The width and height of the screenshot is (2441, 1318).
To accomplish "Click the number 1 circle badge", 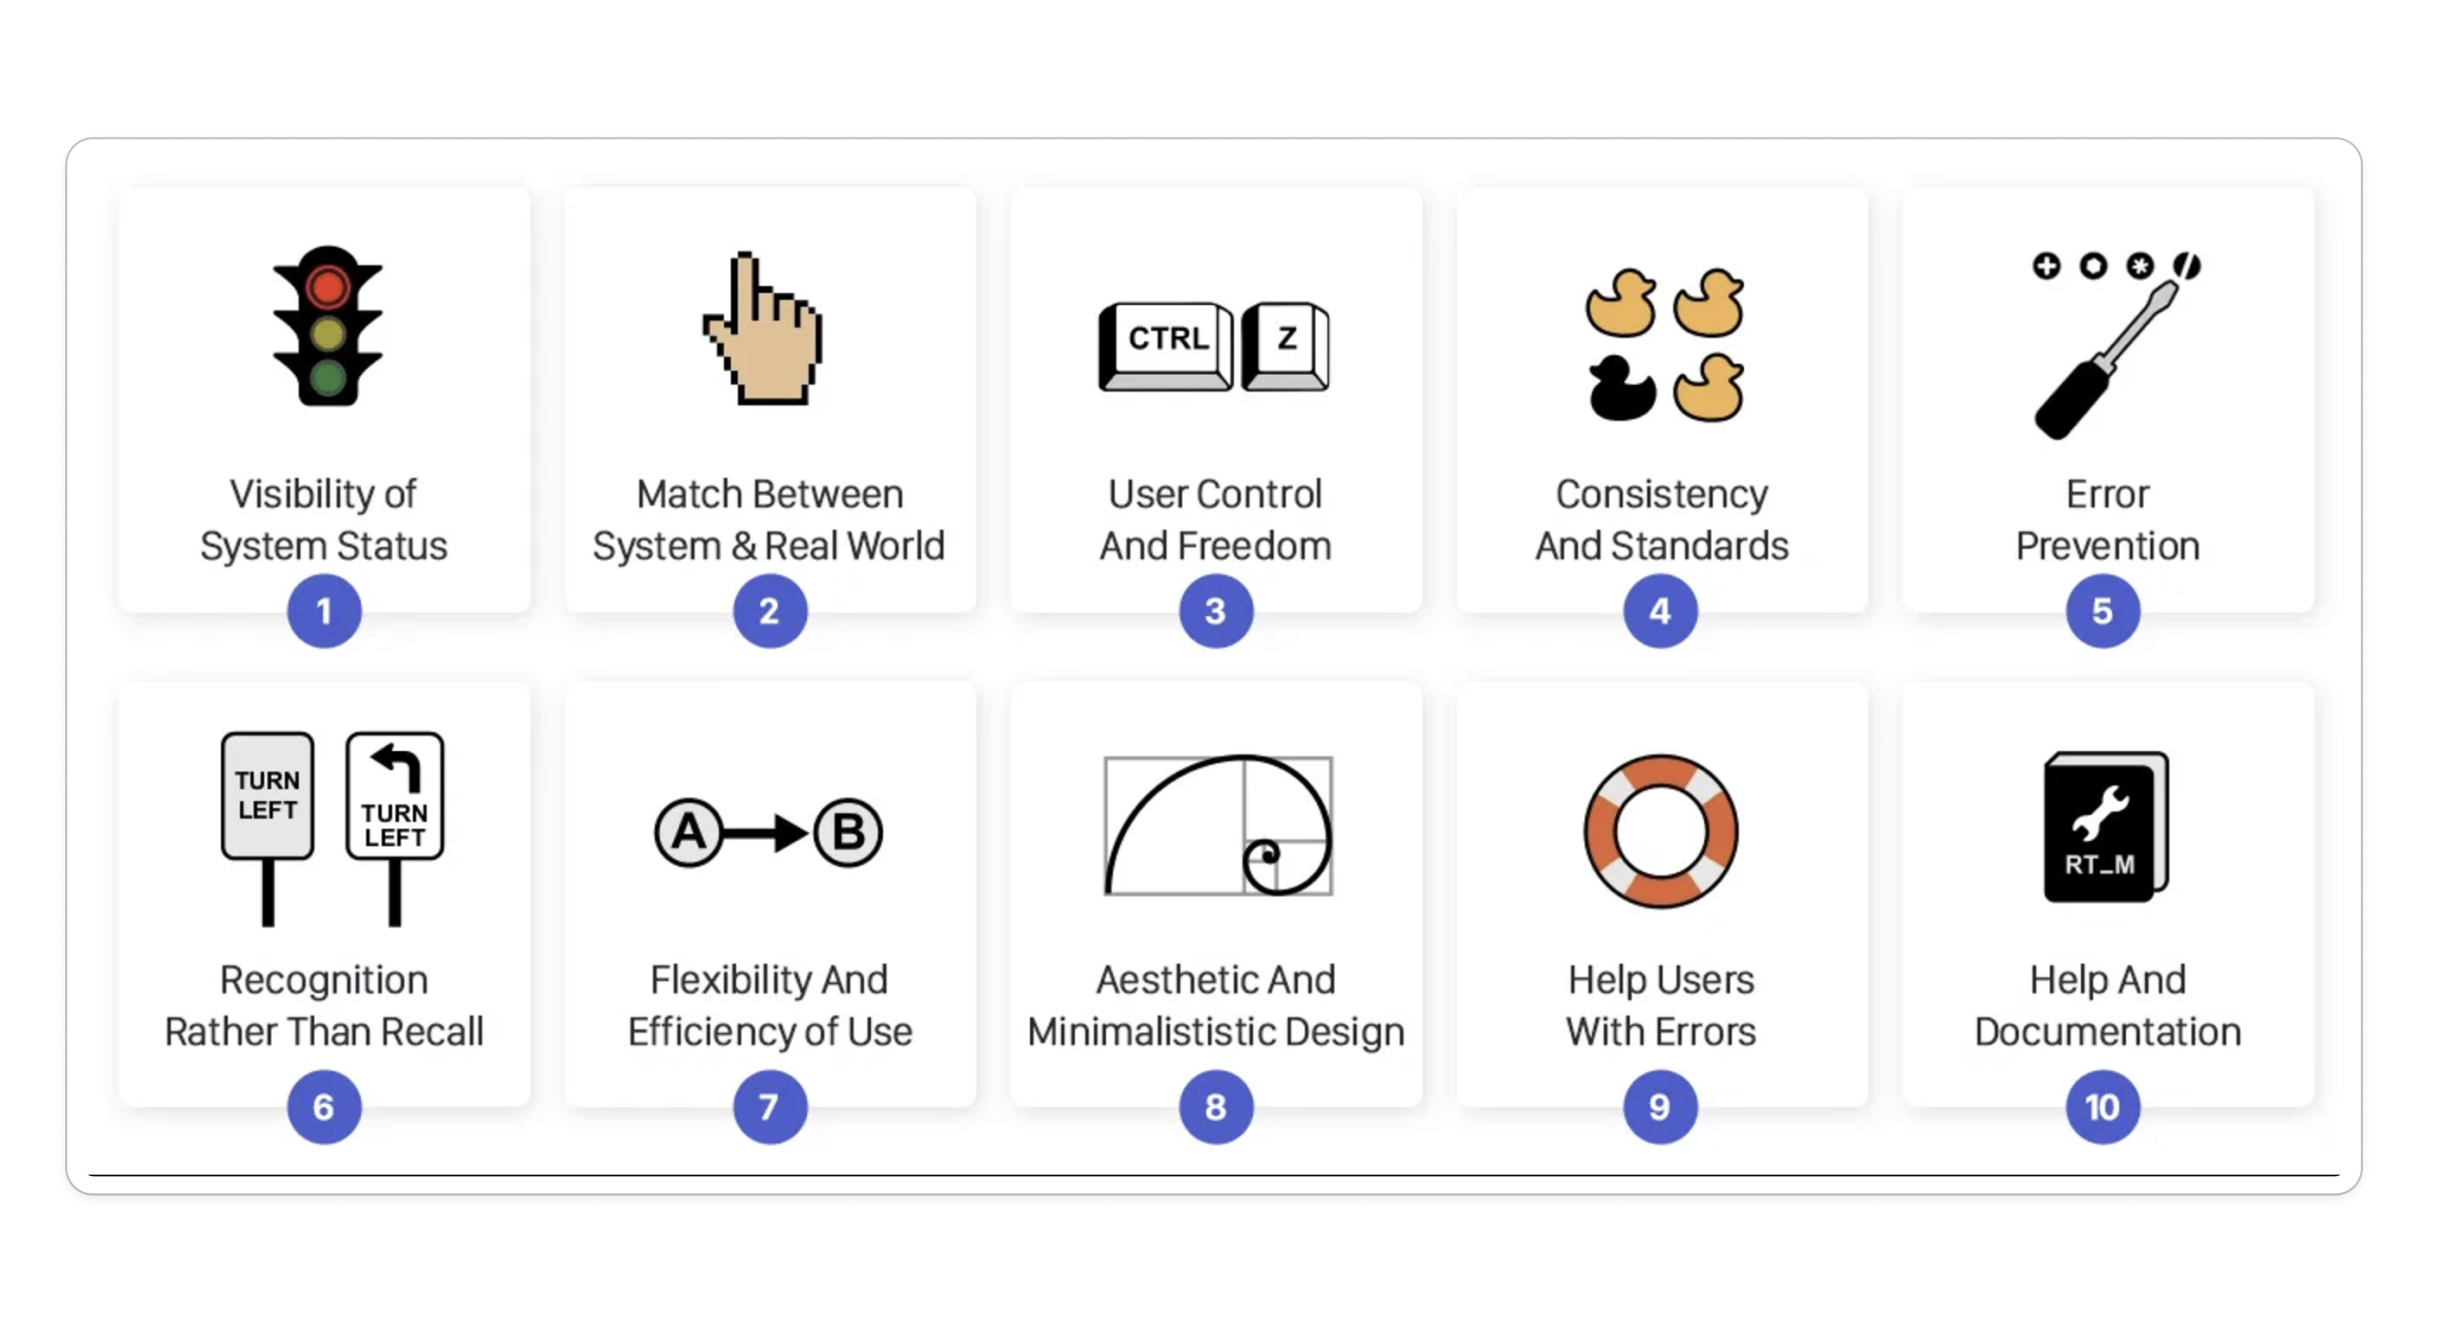I will pos(324,611).
